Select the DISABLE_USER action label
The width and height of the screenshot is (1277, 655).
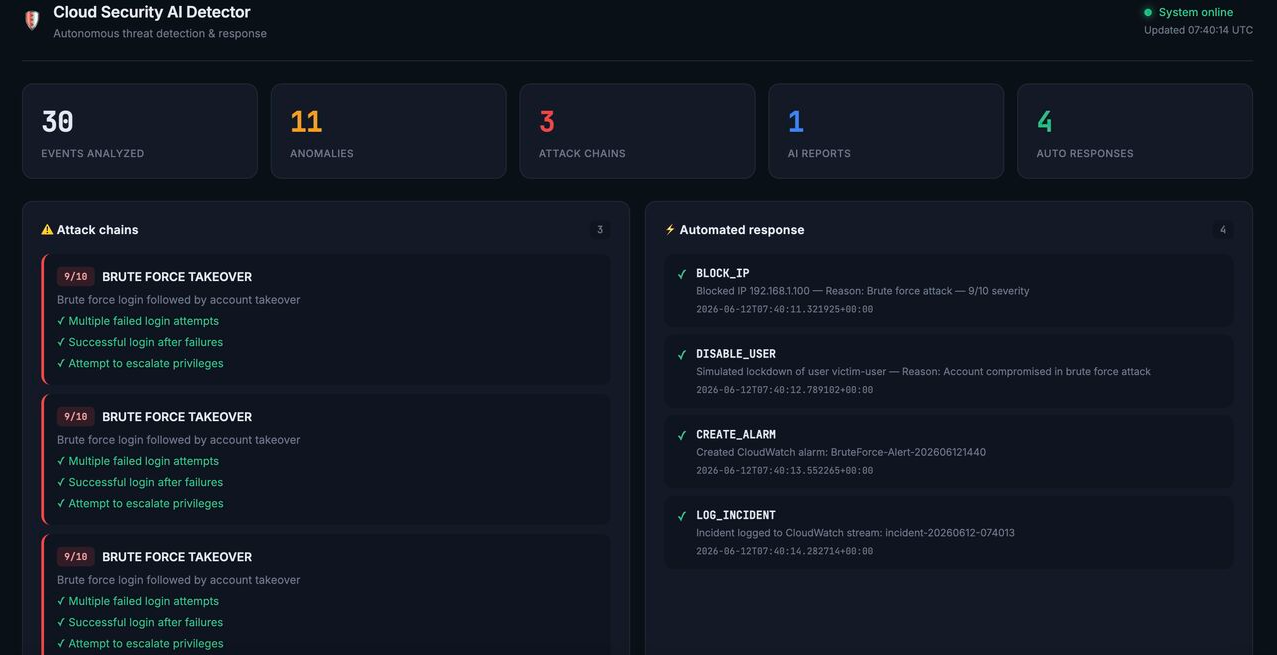click(736, 354)
